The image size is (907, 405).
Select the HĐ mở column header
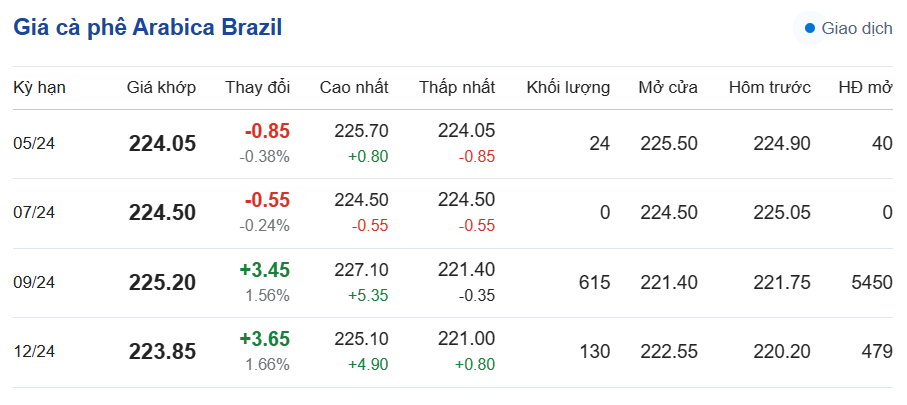point(865,87)
